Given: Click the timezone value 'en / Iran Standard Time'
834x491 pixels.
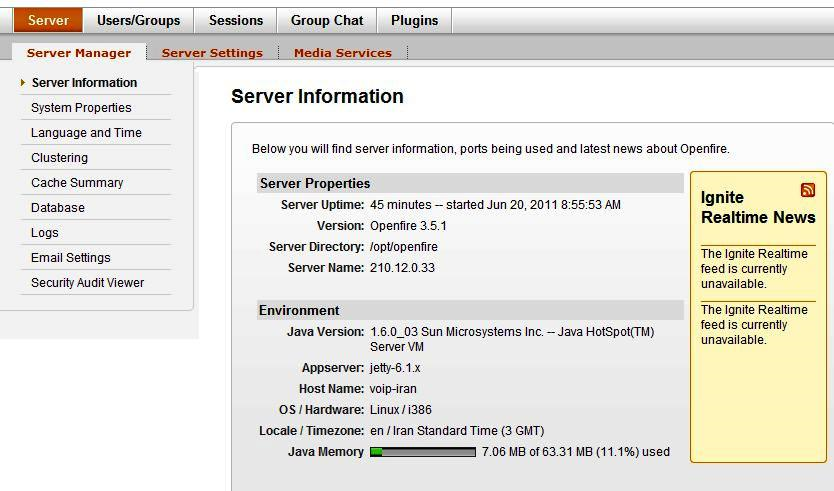Looking at the screenshot, I should (433, 430).
